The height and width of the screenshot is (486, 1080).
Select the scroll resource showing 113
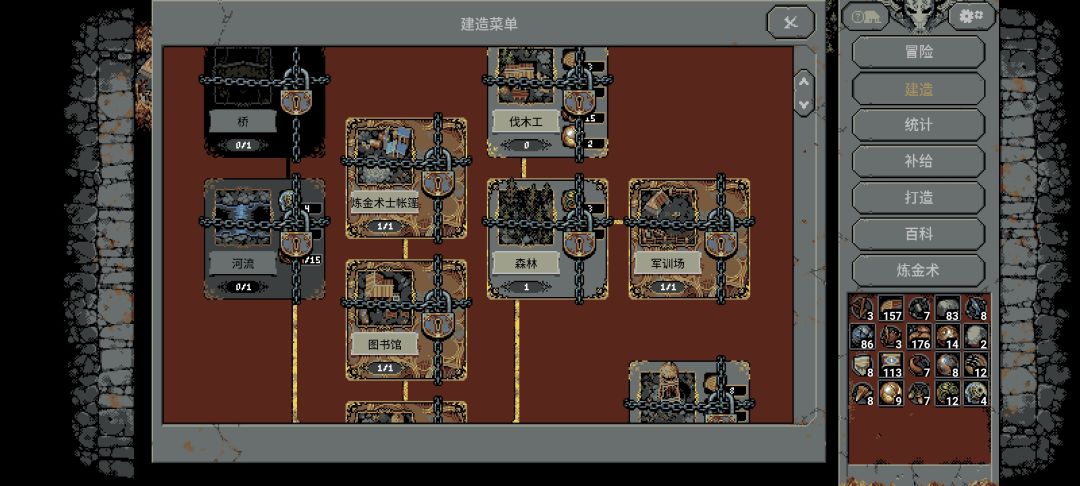pyautogui.click(x=891, y=365)
